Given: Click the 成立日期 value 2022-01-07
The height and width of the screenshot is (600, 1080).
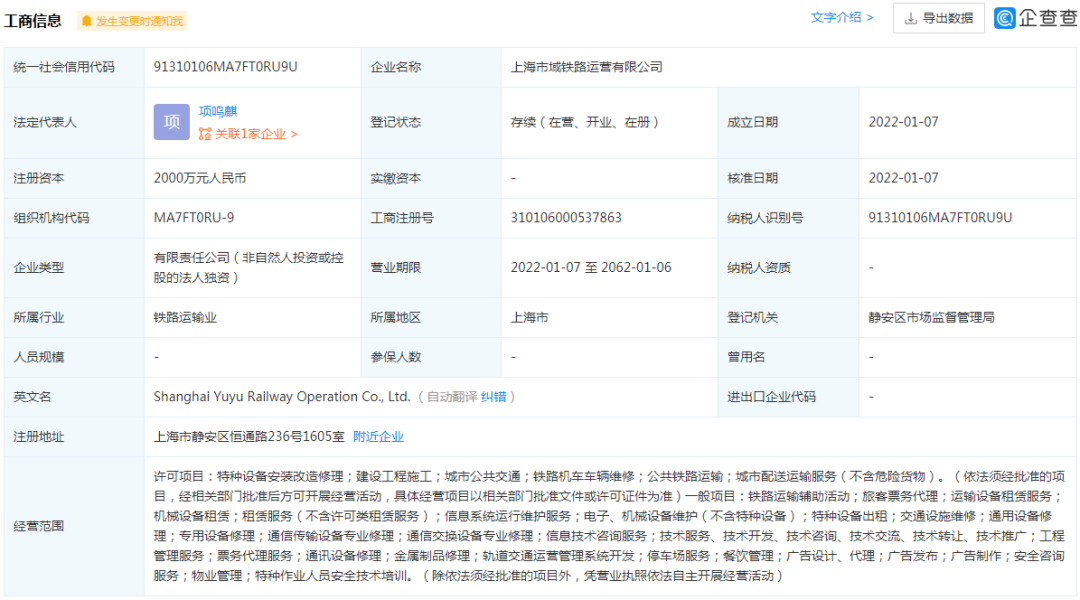Looking at the screenshot, I should (x=903, y=122).
